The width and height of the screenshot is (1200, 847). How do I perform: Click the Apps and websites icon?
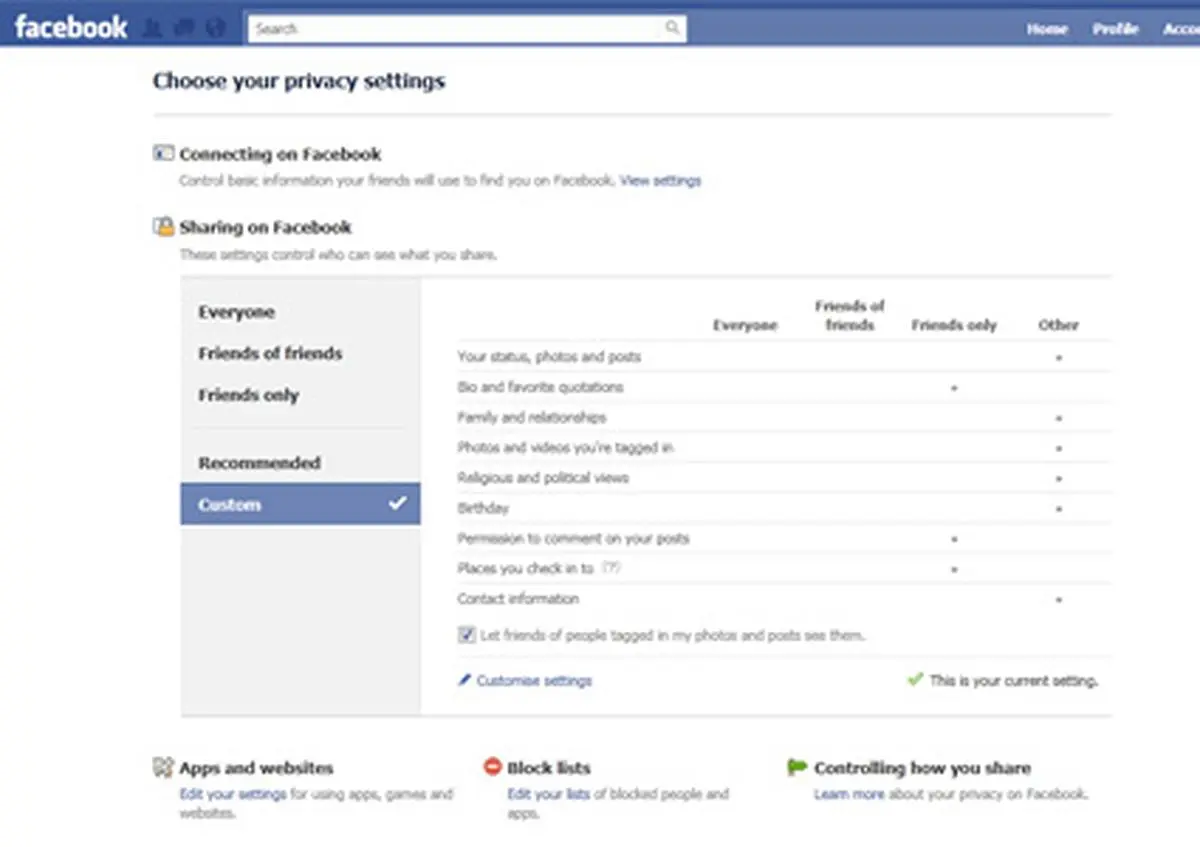tap(162, 767)
